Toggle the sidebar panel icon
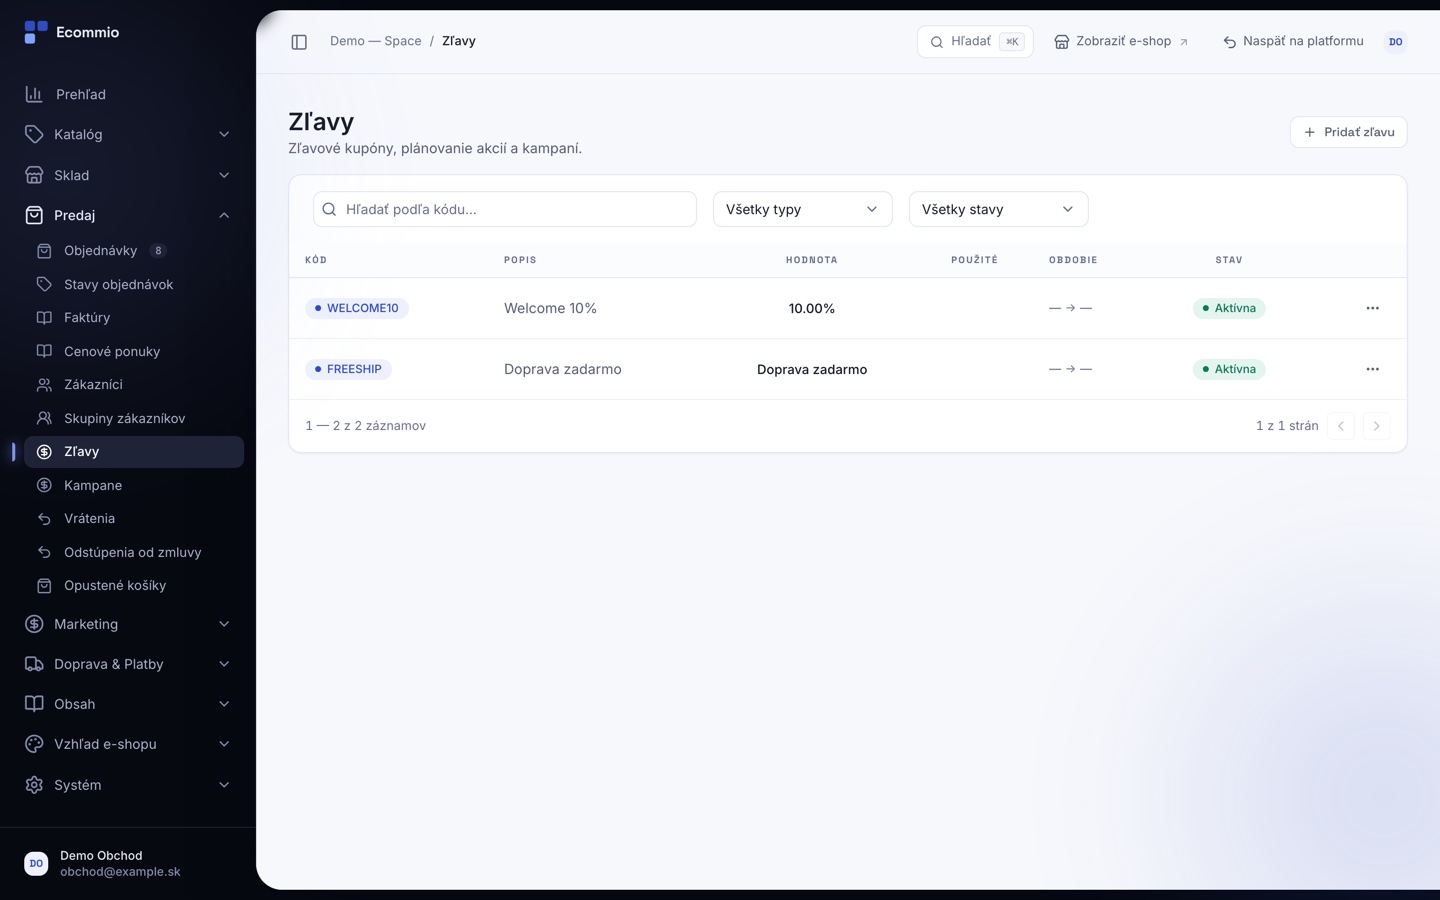1440x900 pixels. point(299,42)
